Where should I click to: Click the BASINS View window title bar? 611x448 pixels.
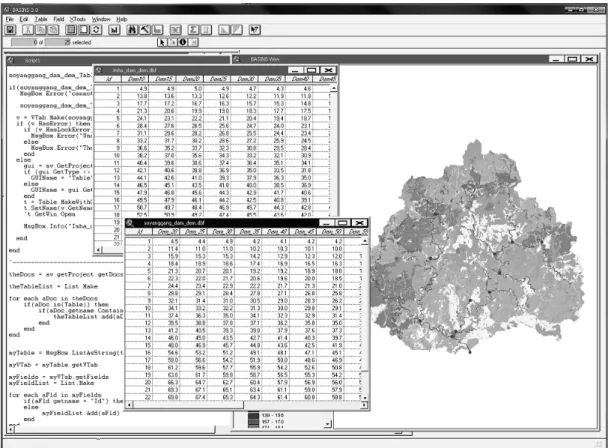point(415,59)
